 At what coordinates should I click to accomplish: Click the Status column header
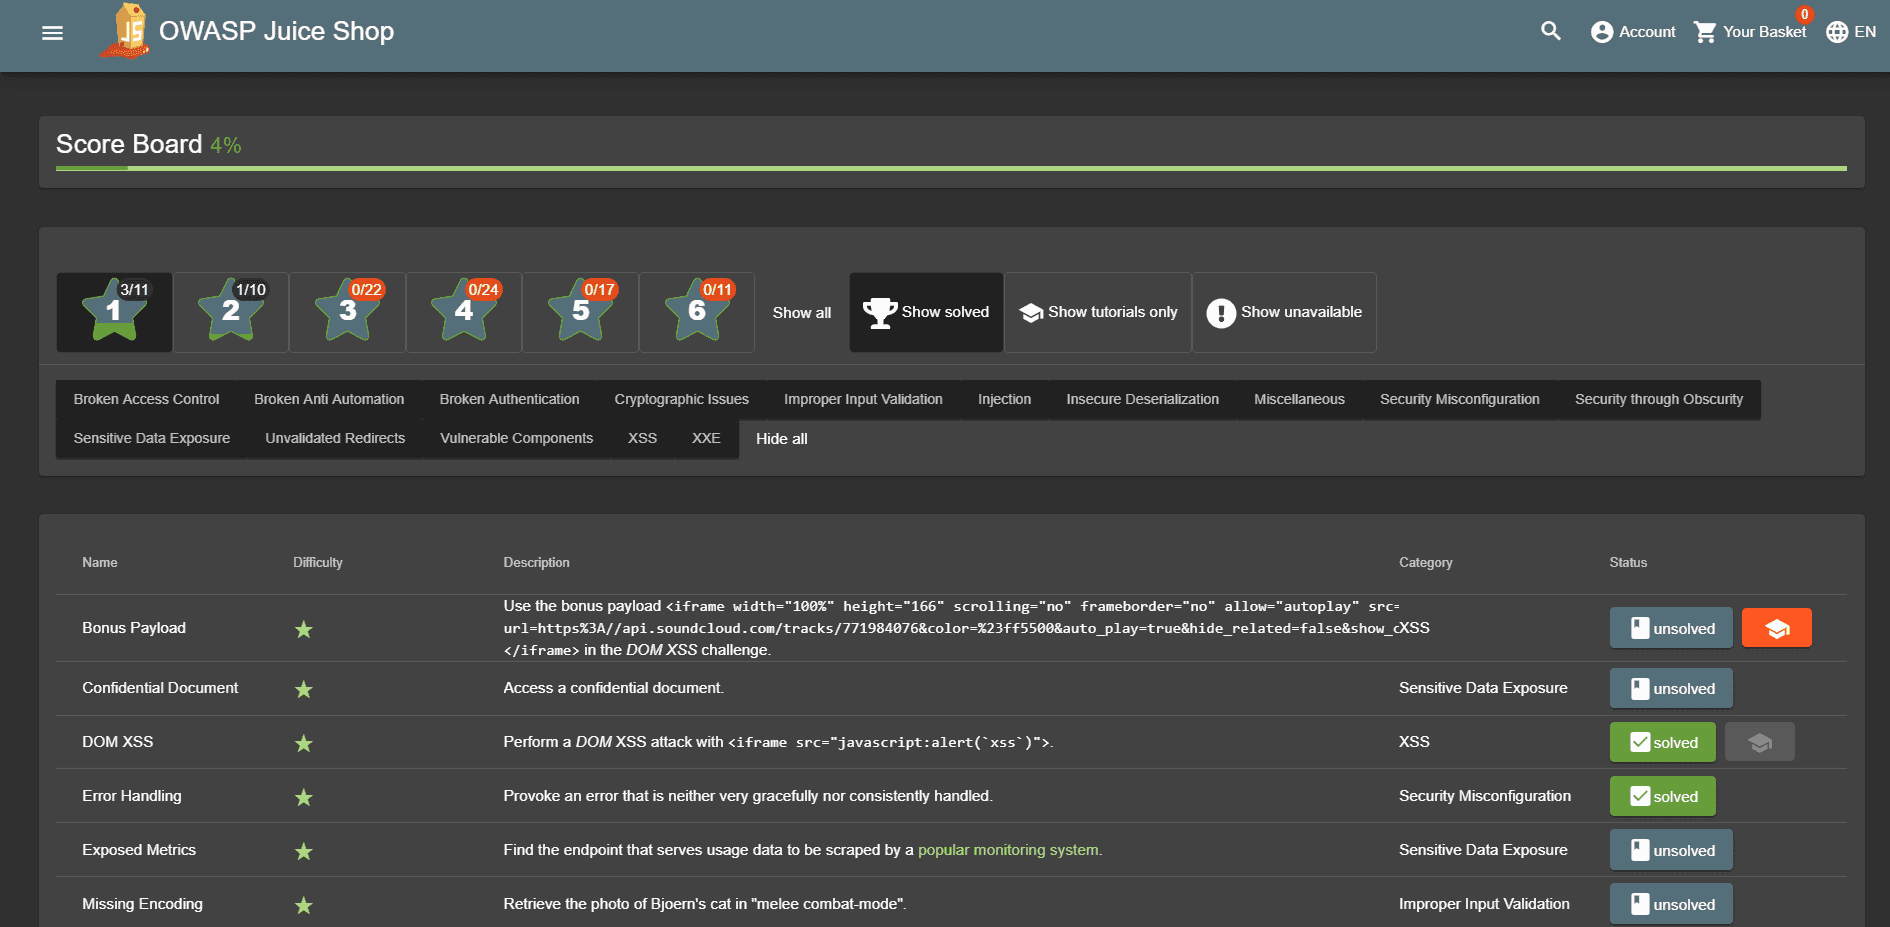[x=1628, y=563]
